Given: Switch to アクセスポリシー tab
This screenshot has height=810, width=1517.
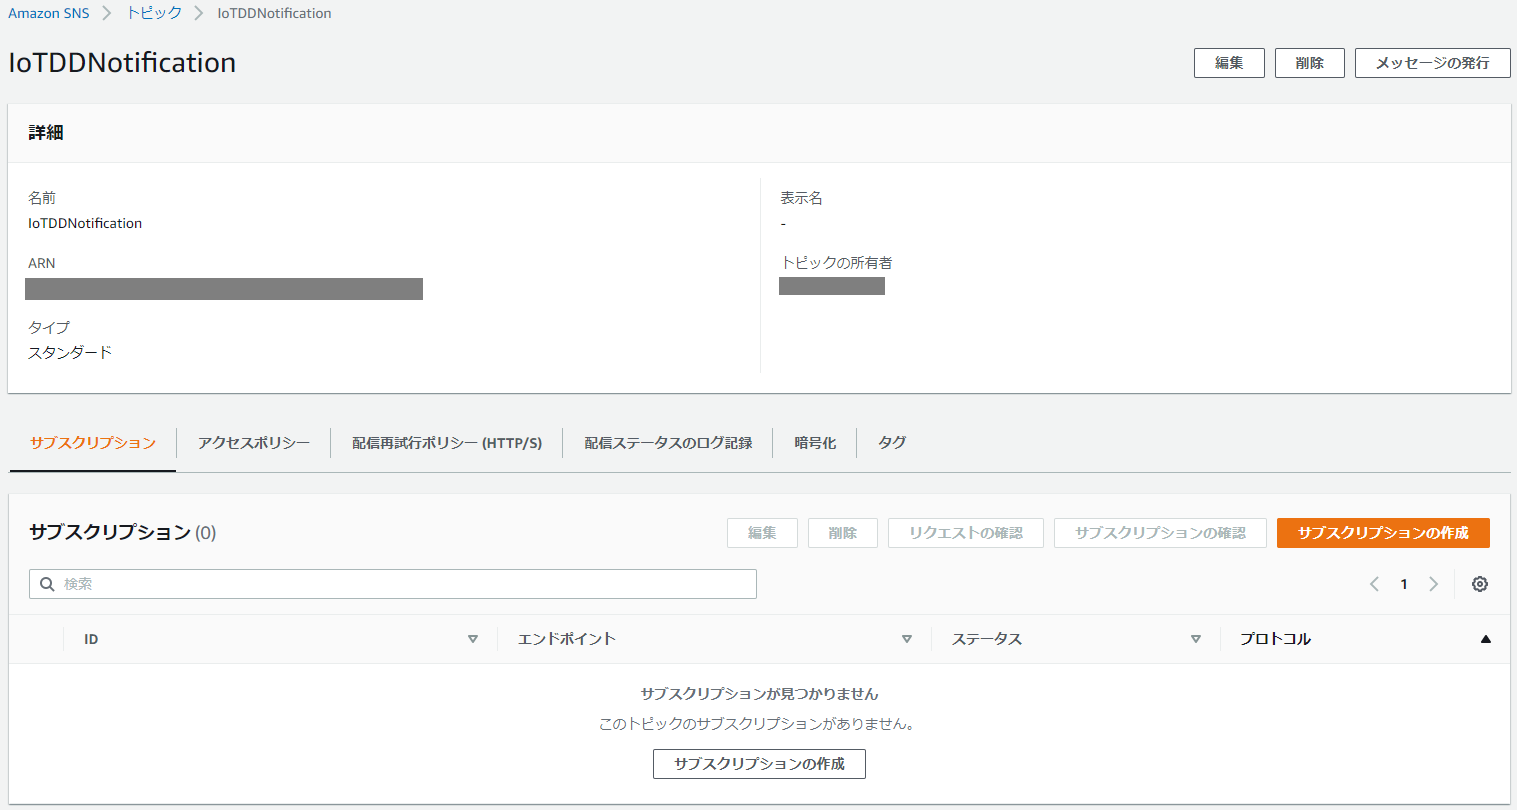Looking at the screenshot, I should coord(253,443).
